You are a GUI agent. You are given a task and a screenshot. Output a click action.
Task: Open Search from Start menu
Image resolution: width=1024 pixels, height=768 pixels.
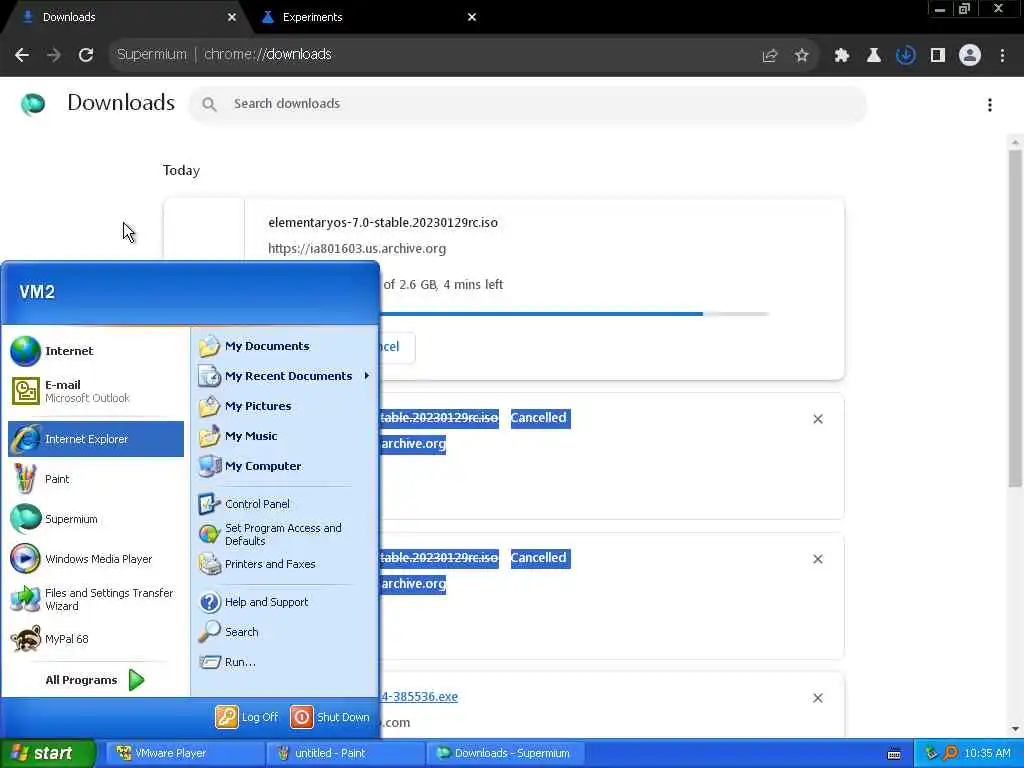pos(284,632)
